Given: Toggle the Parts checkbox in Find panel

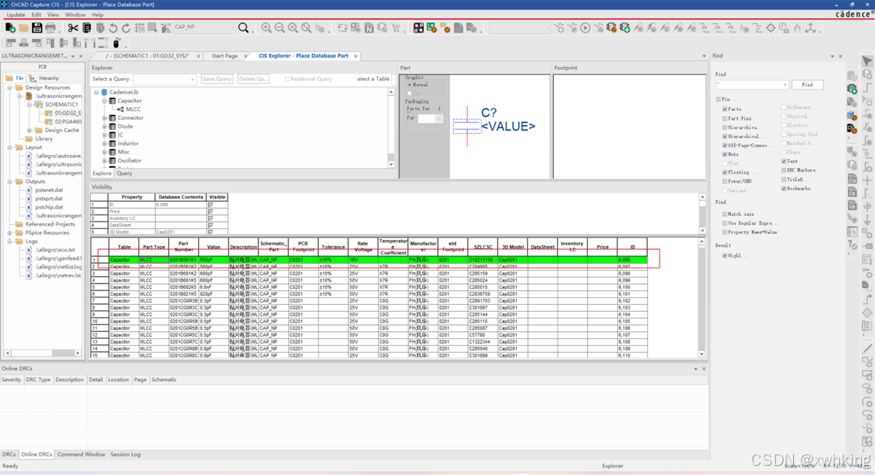Looking at the screenshot, I should (725, 109).
